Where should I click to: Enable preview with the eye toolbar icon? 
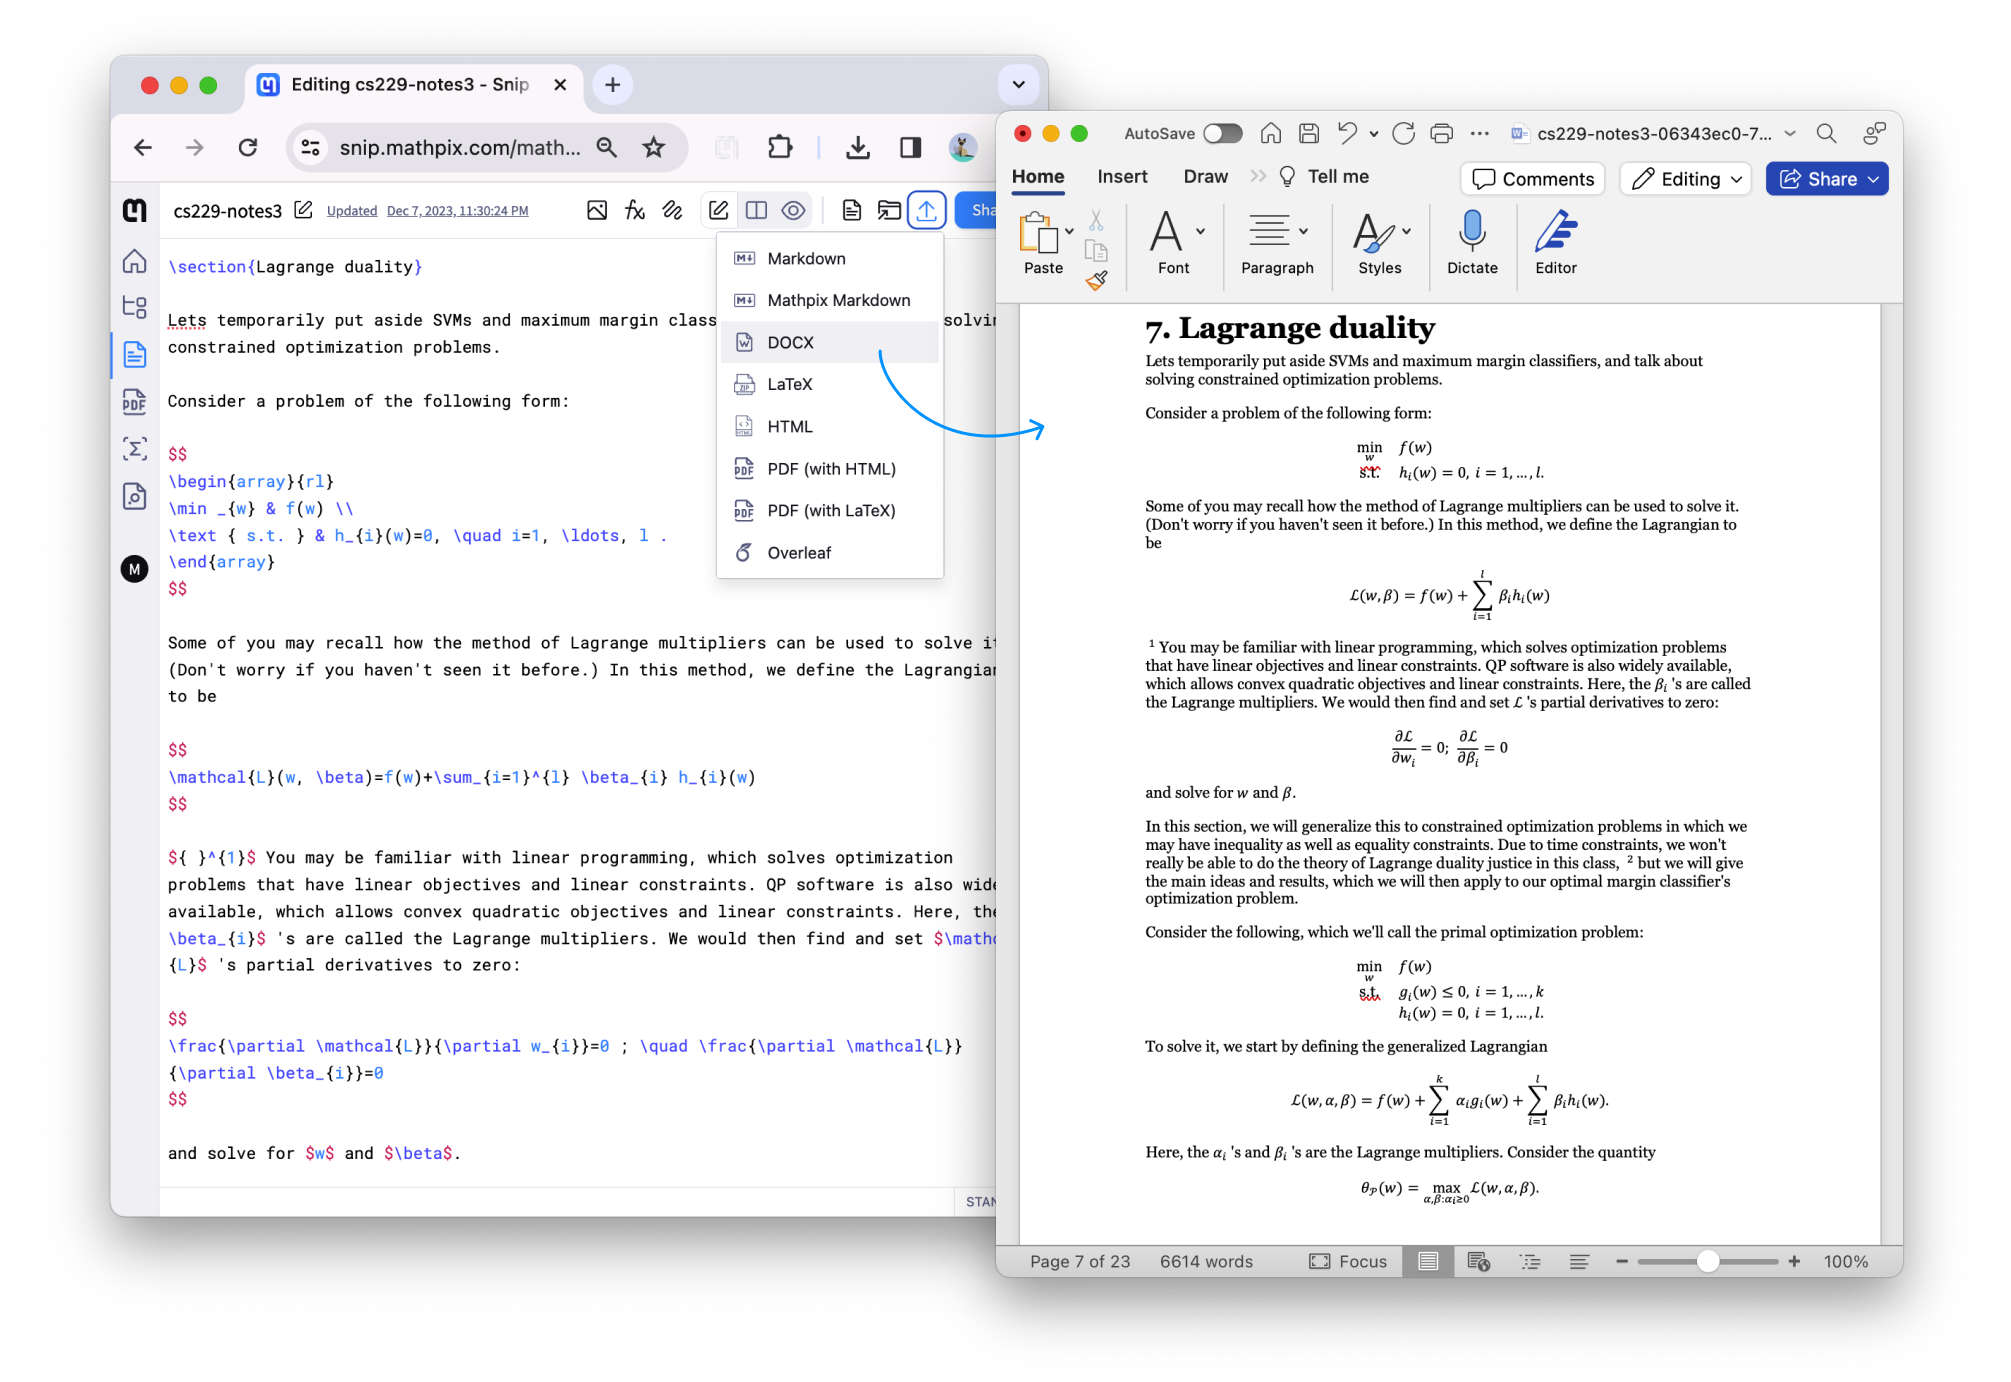coord(793,210)
